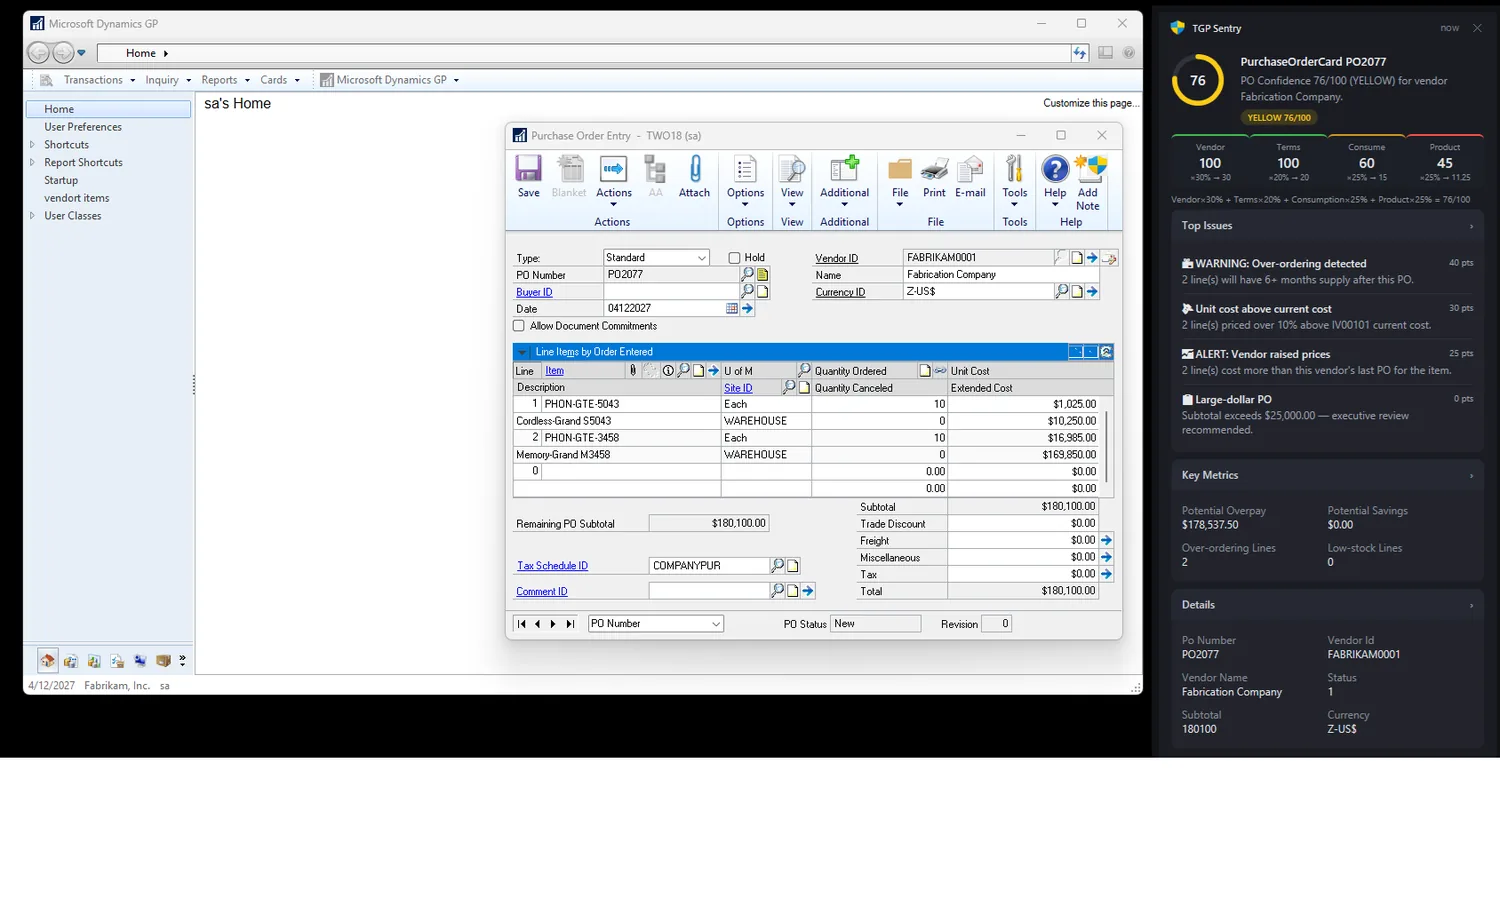This screenshot has height=906, width=1500.
Task: Click the Tax Schedule ID link
Action: click(552, 566)
